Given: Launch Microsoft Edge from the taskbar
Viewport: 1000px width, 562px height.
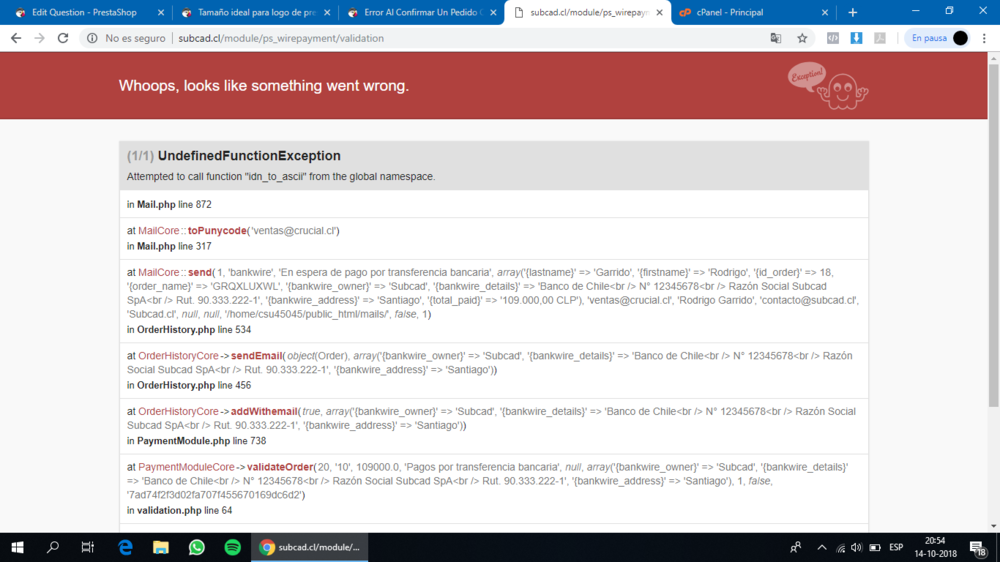Looking at the screenshot, I should [125, 547].
